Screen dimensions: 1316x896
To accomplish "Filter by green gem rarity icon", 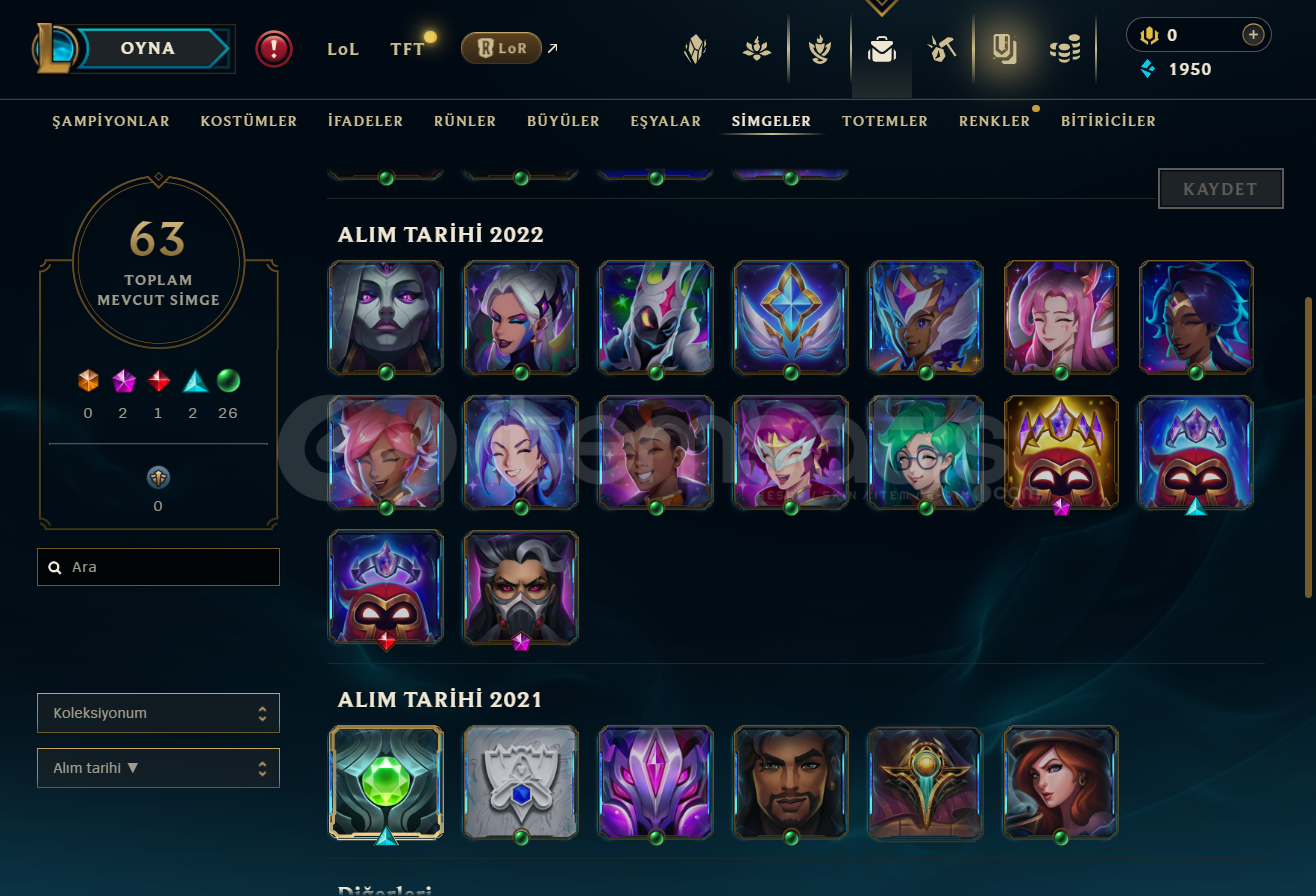I will (228, 381).
